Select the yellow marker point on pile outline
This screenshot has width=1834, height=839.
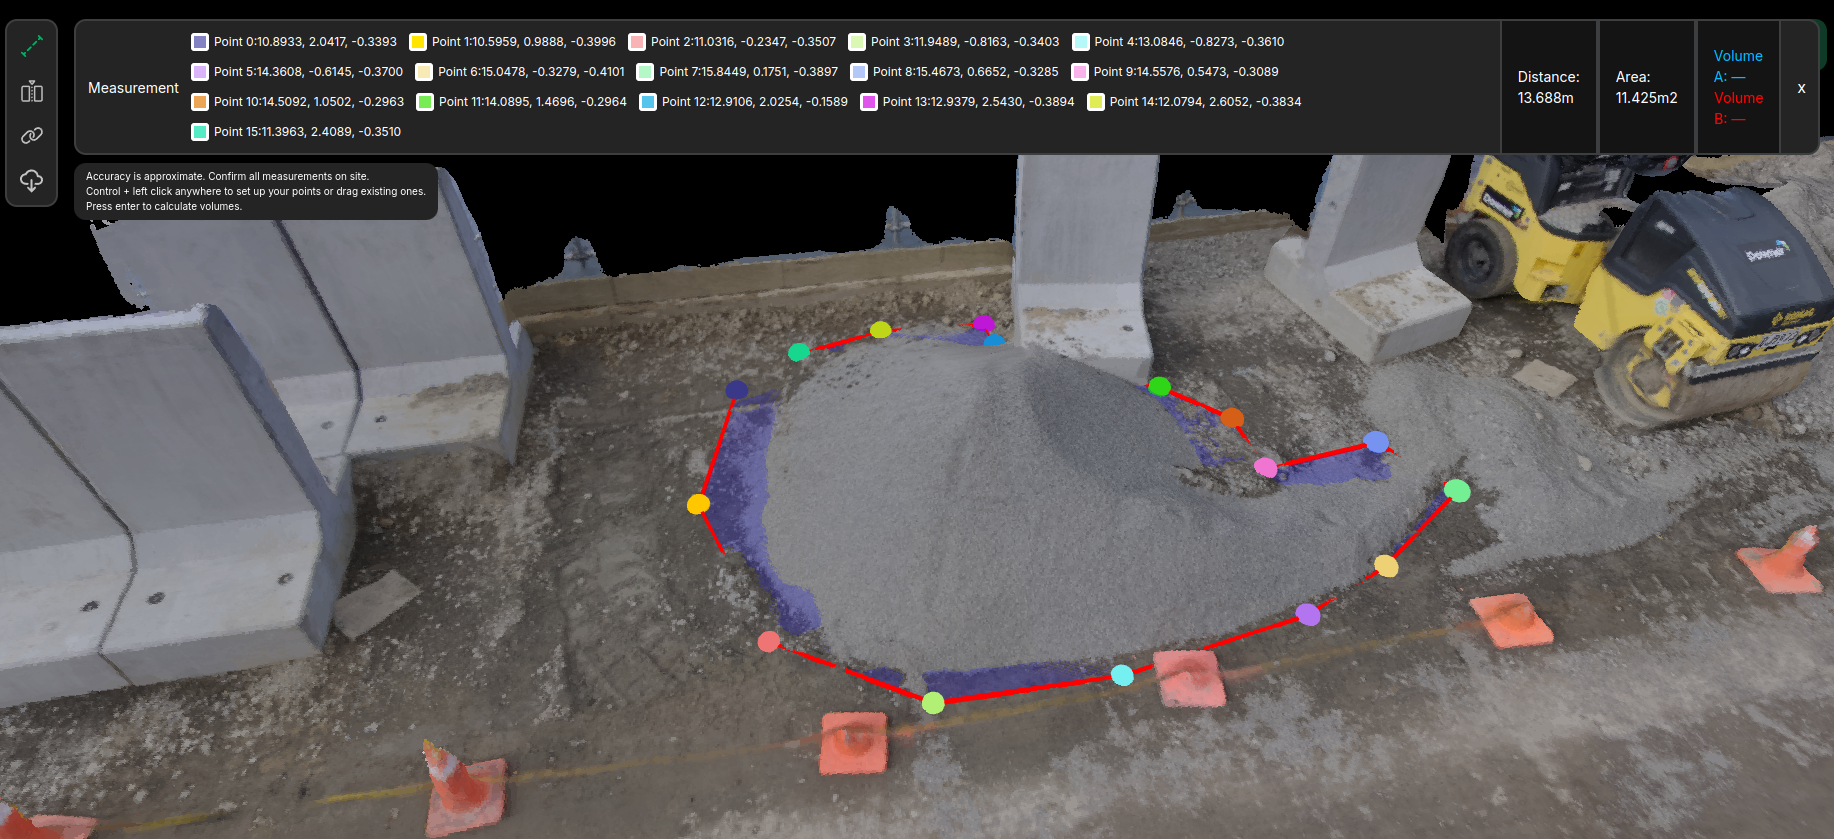pos(698,504)
